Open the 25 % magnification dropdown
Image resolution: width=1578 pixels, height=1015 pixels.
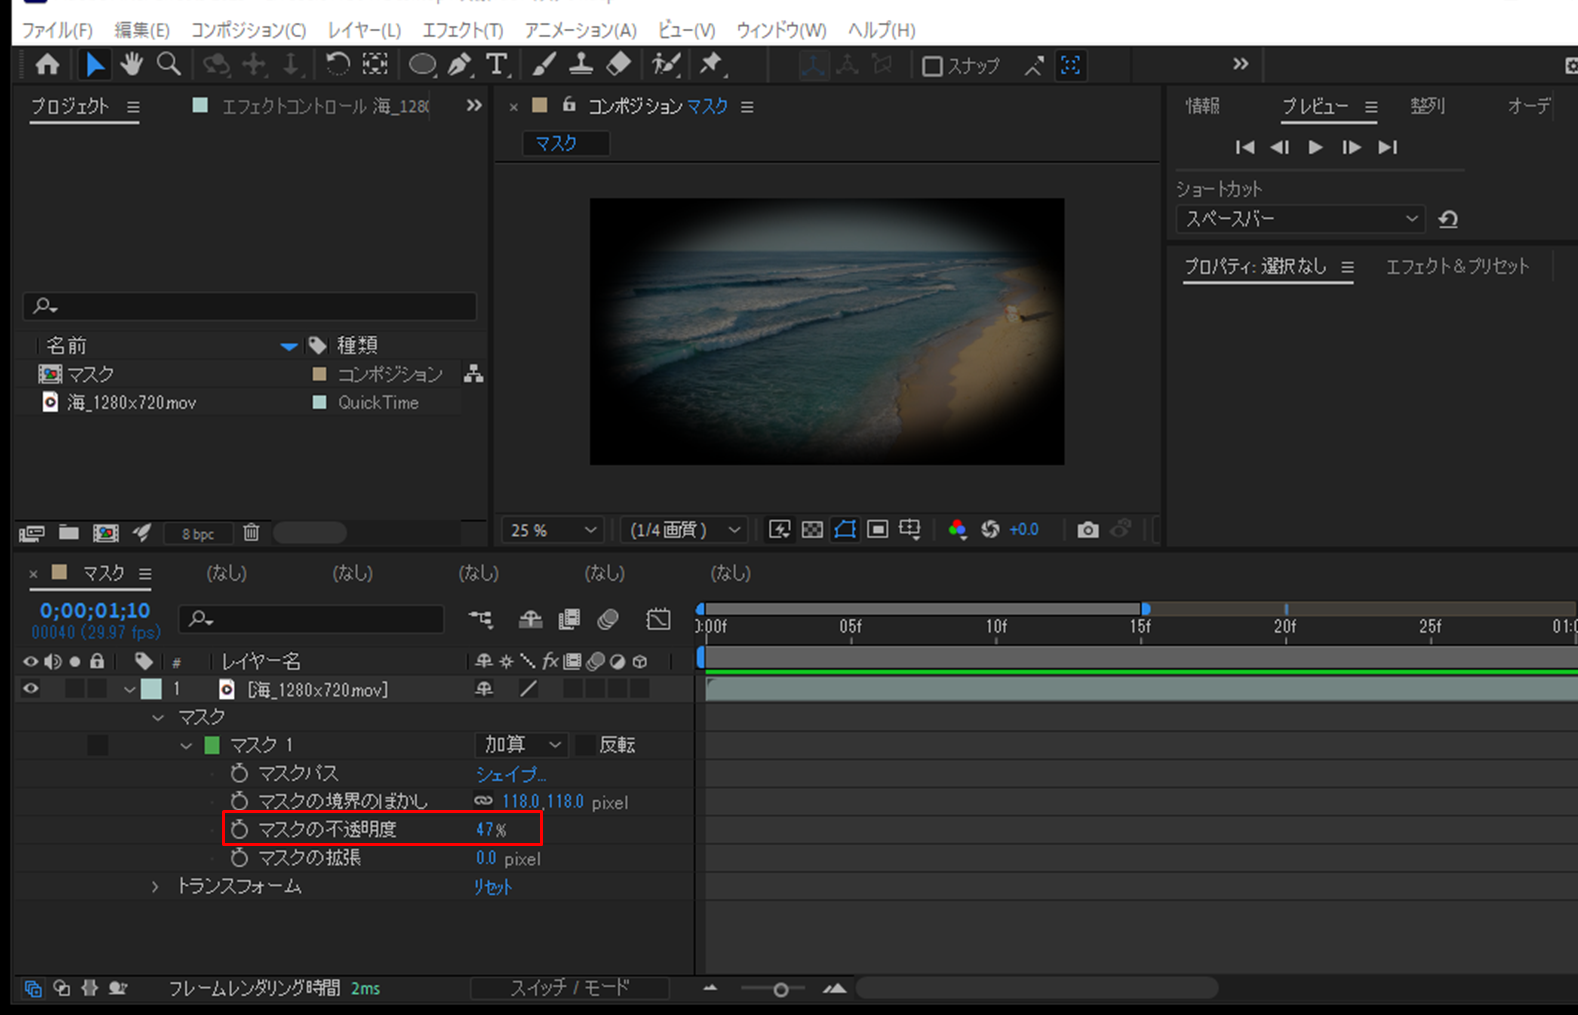553,530
